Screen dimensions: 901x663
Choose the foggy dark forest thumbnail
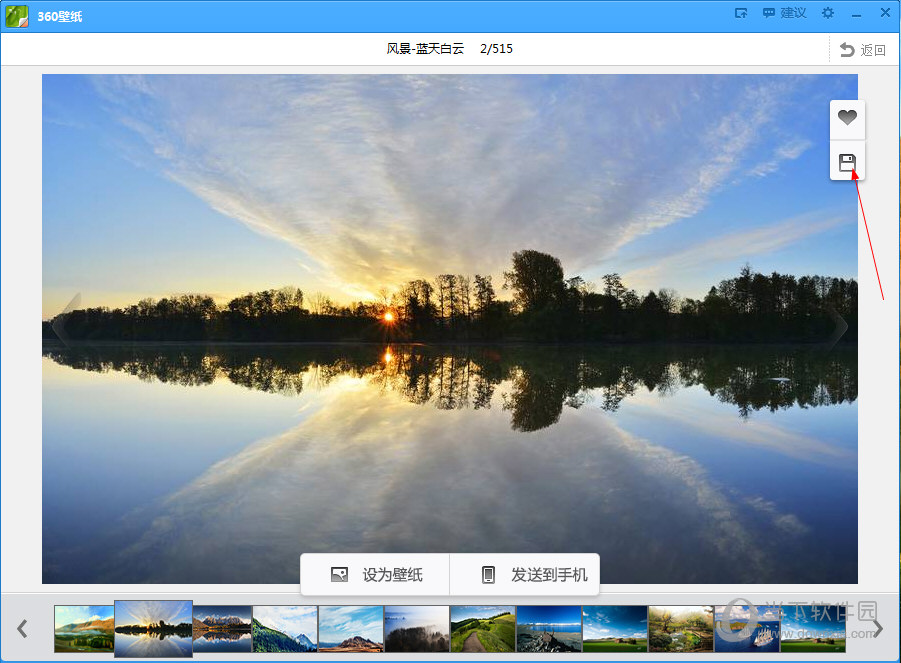click(416, 628)
